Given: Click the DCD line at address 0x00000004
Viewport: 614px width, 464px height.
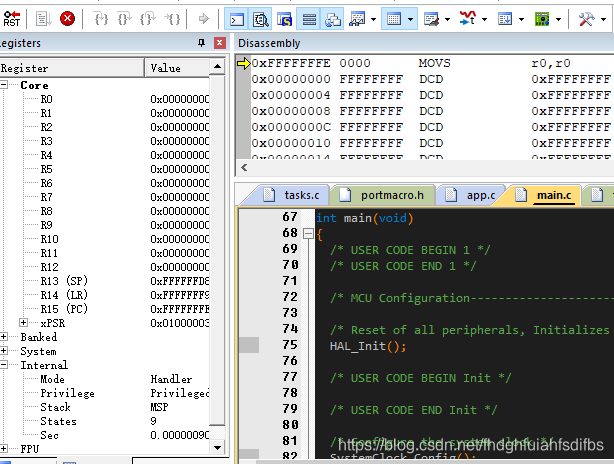Looking at the screenshot, I should tap(432, 95).
